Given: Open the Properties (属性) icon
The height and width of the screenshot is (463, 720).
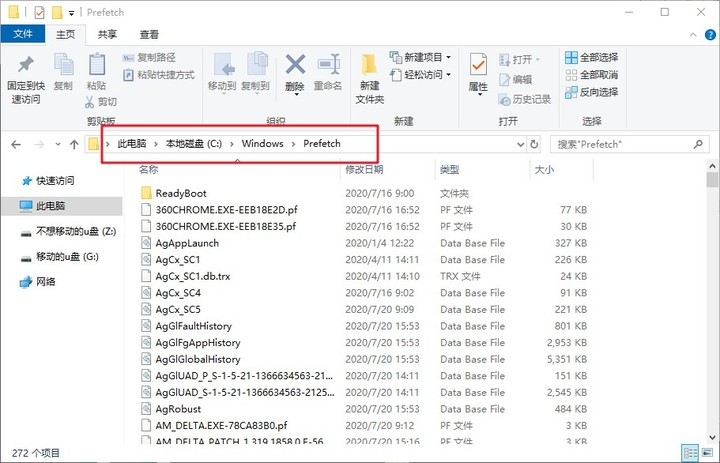Looking at the screenshot, I should (478, 65).
